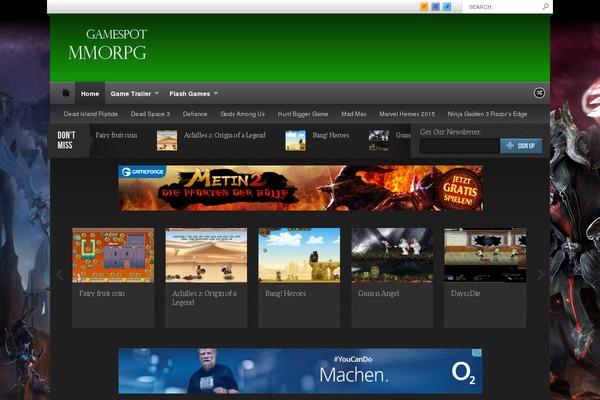
Task: Open Days2Die carousel thumbnail
Action: [485, 255]
